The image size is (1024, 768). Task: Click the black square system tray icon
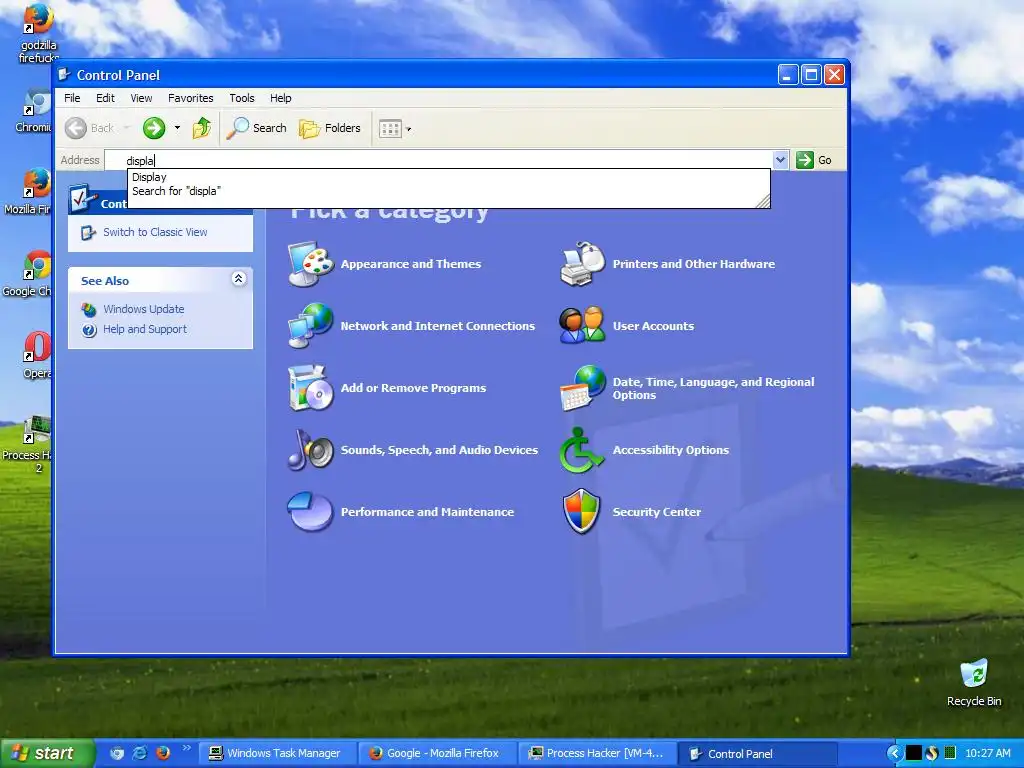(x=914, y=753)
